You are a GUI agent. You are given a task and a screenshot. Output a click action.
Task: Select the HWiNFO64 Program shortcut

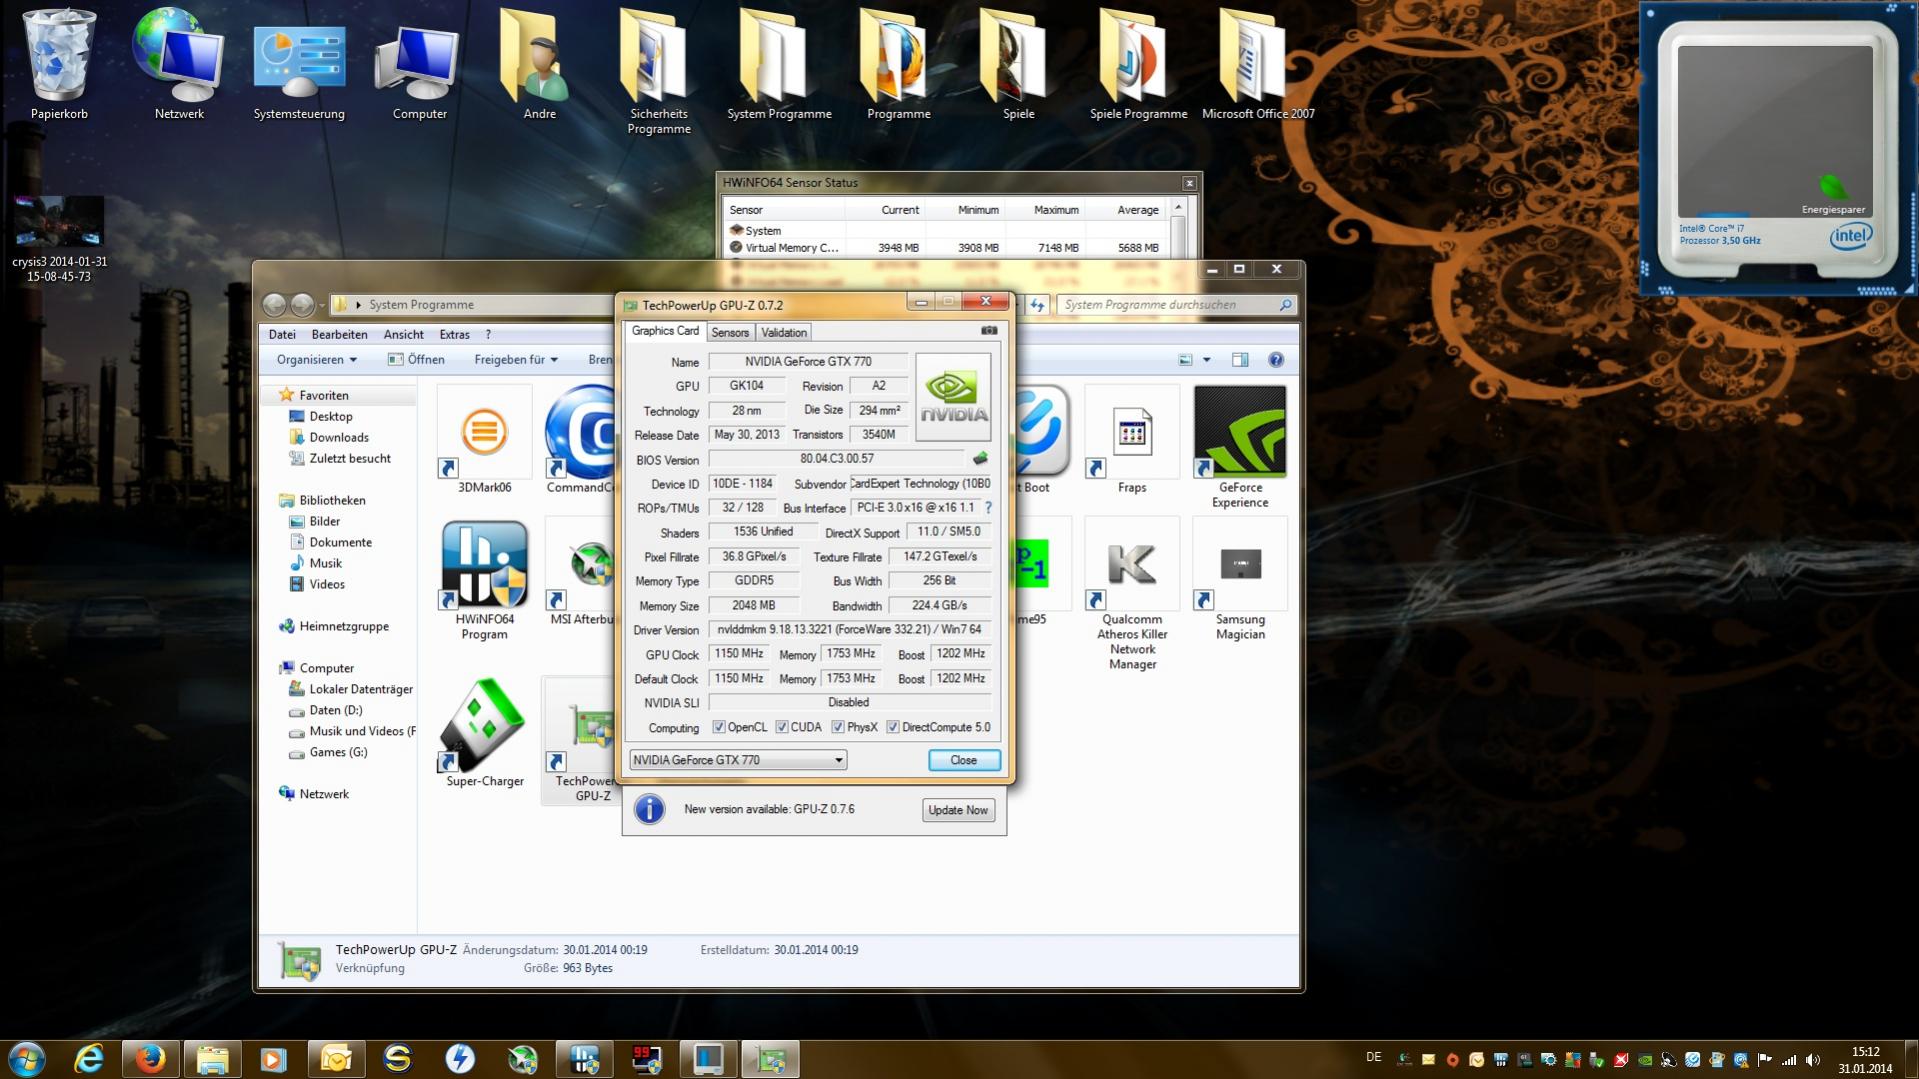tap(484, 580)
